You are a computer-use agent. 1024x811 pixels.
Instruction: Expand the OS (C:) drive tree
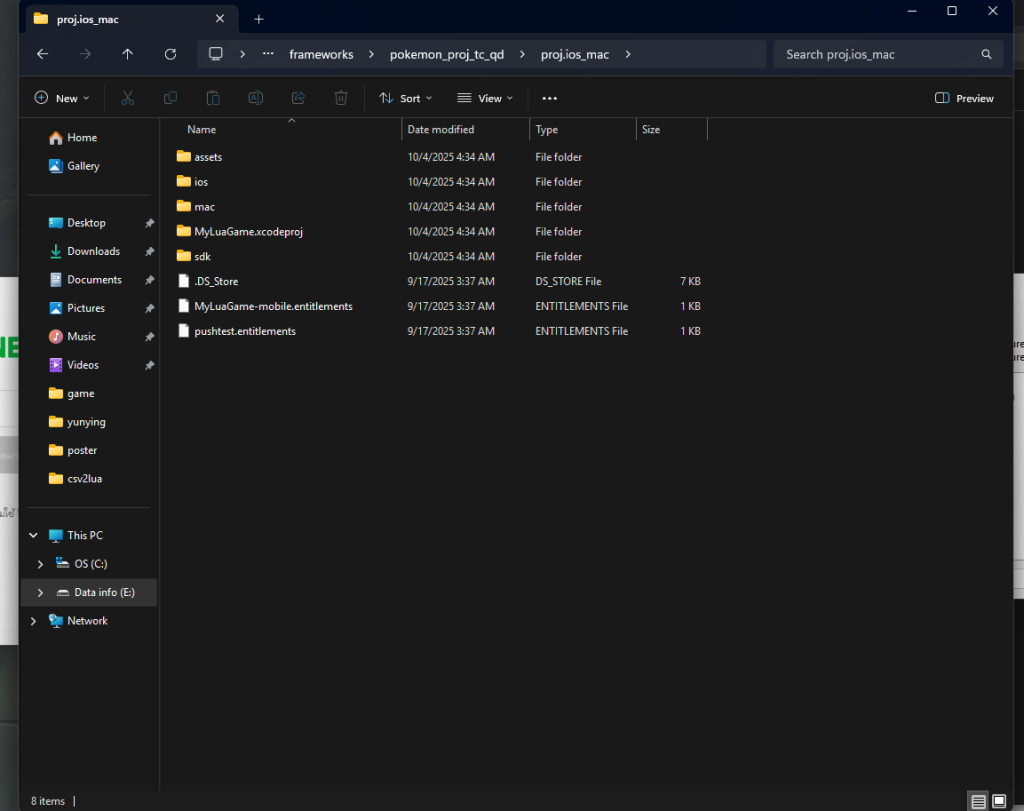pyautogui.click(x=40, y=564)
